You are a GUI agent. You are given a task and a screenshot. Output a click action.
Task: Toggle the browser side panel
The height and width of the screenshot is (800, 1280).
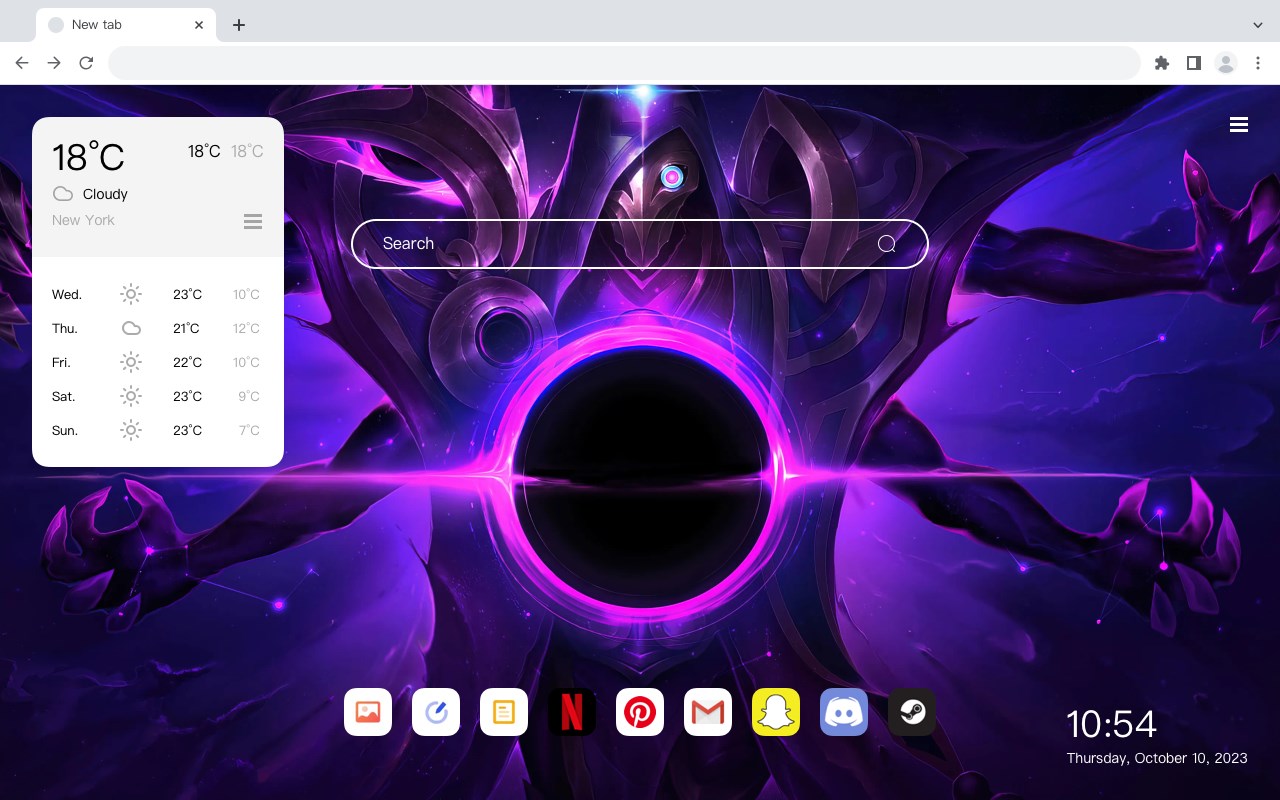pos(1193,63)
